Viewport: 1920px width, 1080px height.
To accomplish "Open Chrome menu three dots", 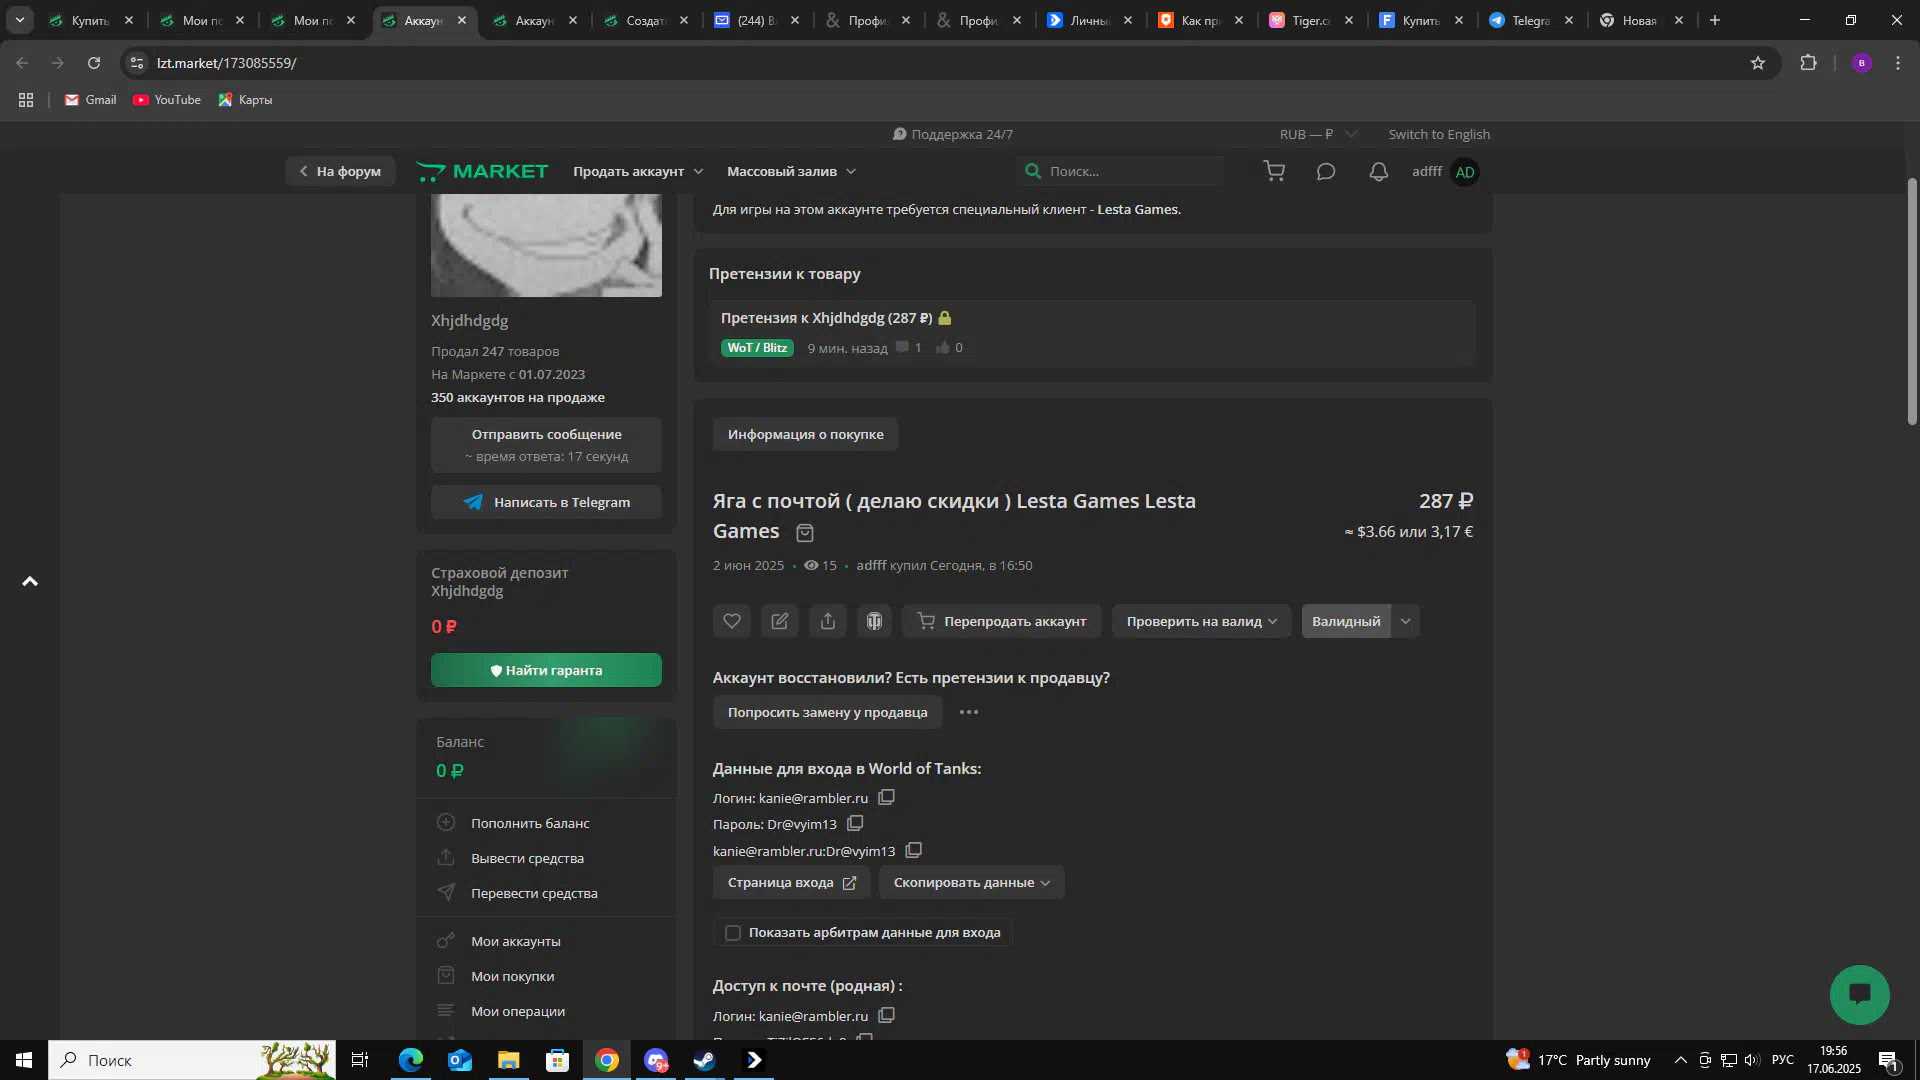I will pos(1898,63).
